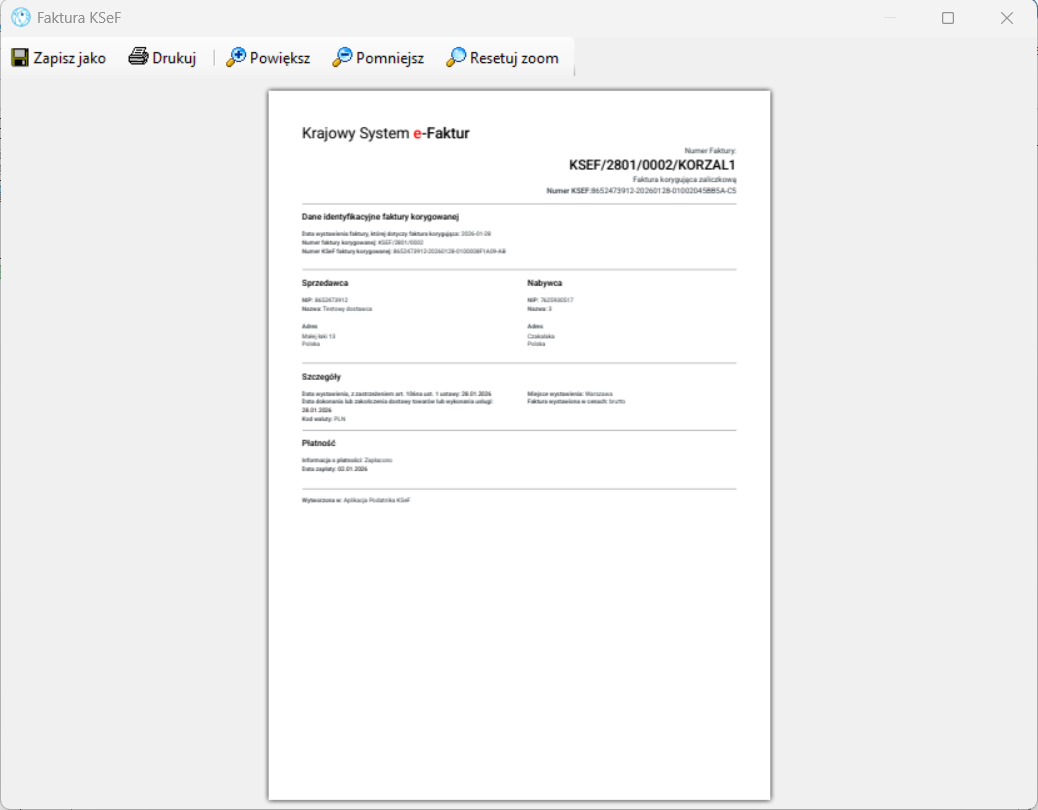
Task: Click the magnifier icon beside Resetuj zoom
Action: click(x=456, y=57)
